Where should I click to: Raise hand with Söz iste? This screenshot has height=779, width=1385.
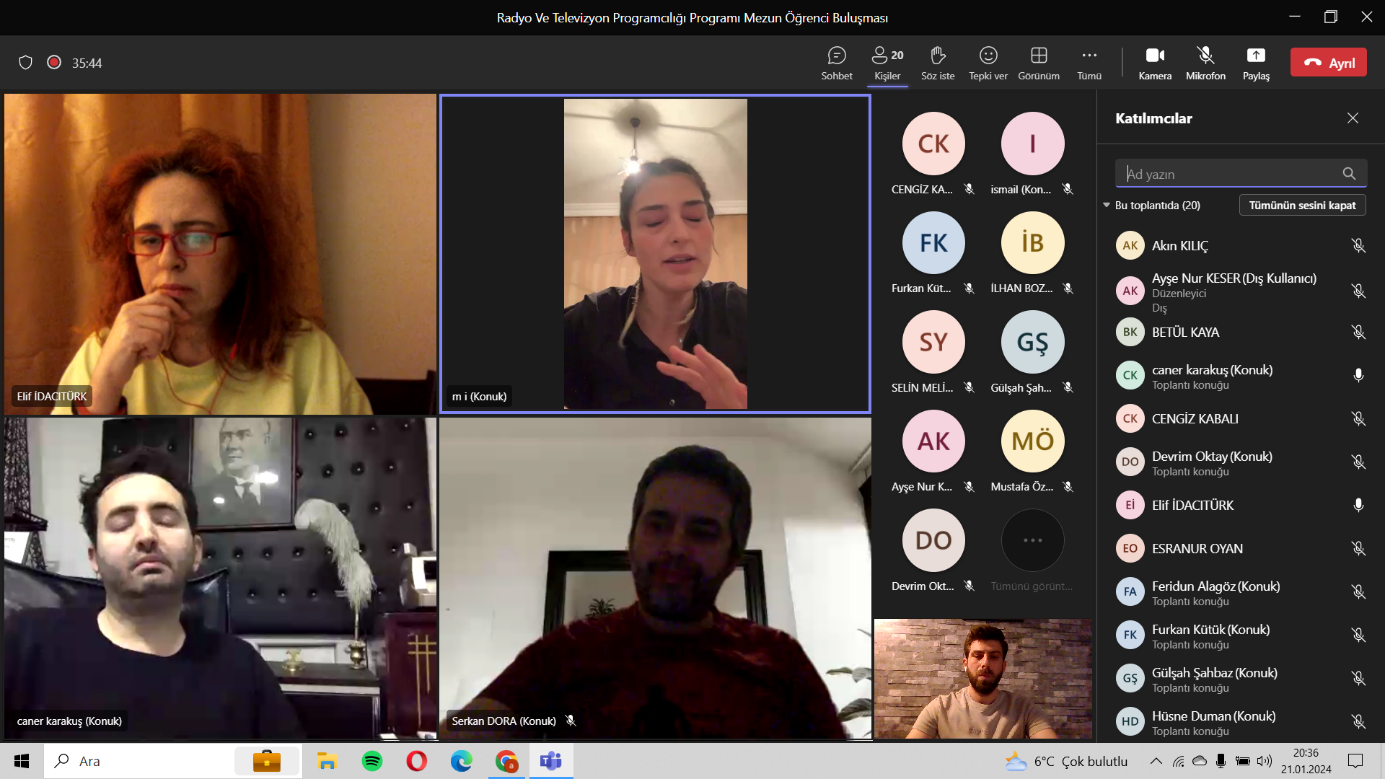pos(938,63)
